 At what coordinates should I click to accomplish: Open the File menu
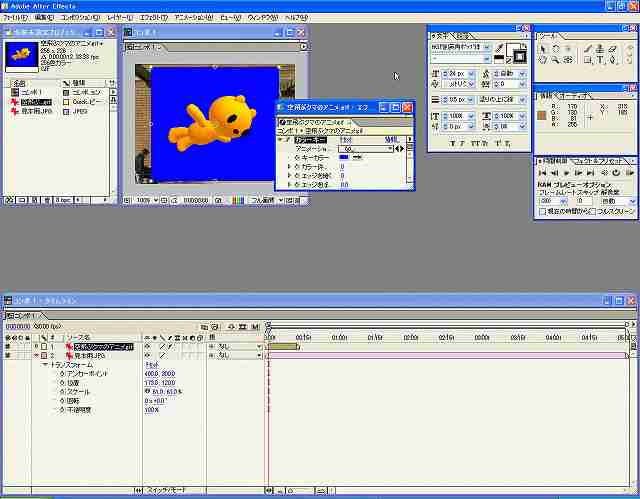tap(15, 18)
